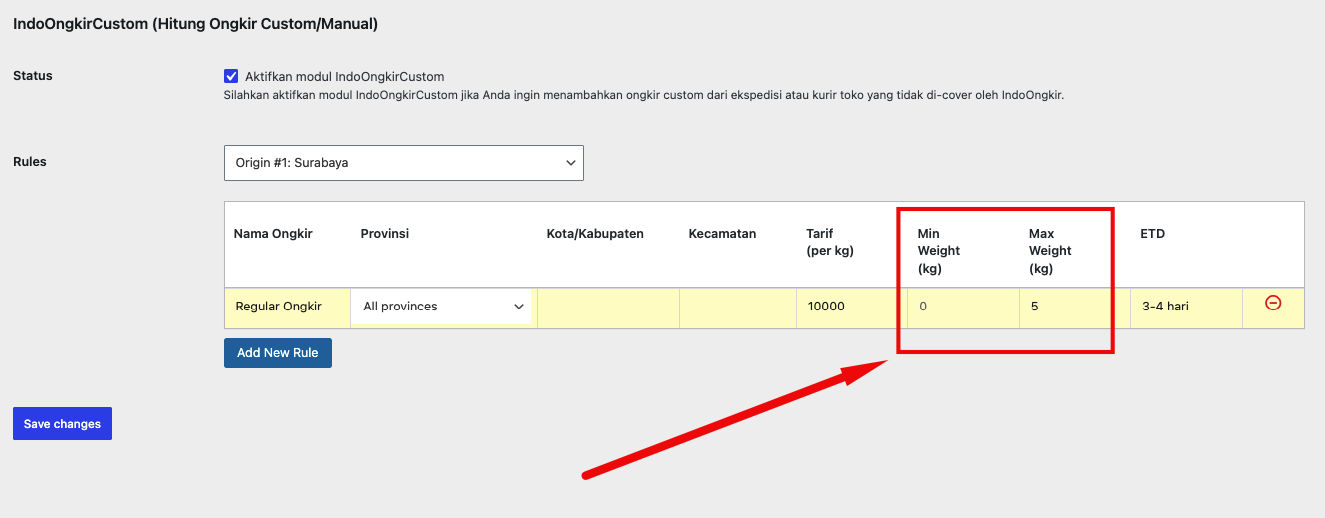The image size is (1325, 518).
Task: Focus the Nama Ongkir field Regular Ongkir
Action: click(287, 307)
